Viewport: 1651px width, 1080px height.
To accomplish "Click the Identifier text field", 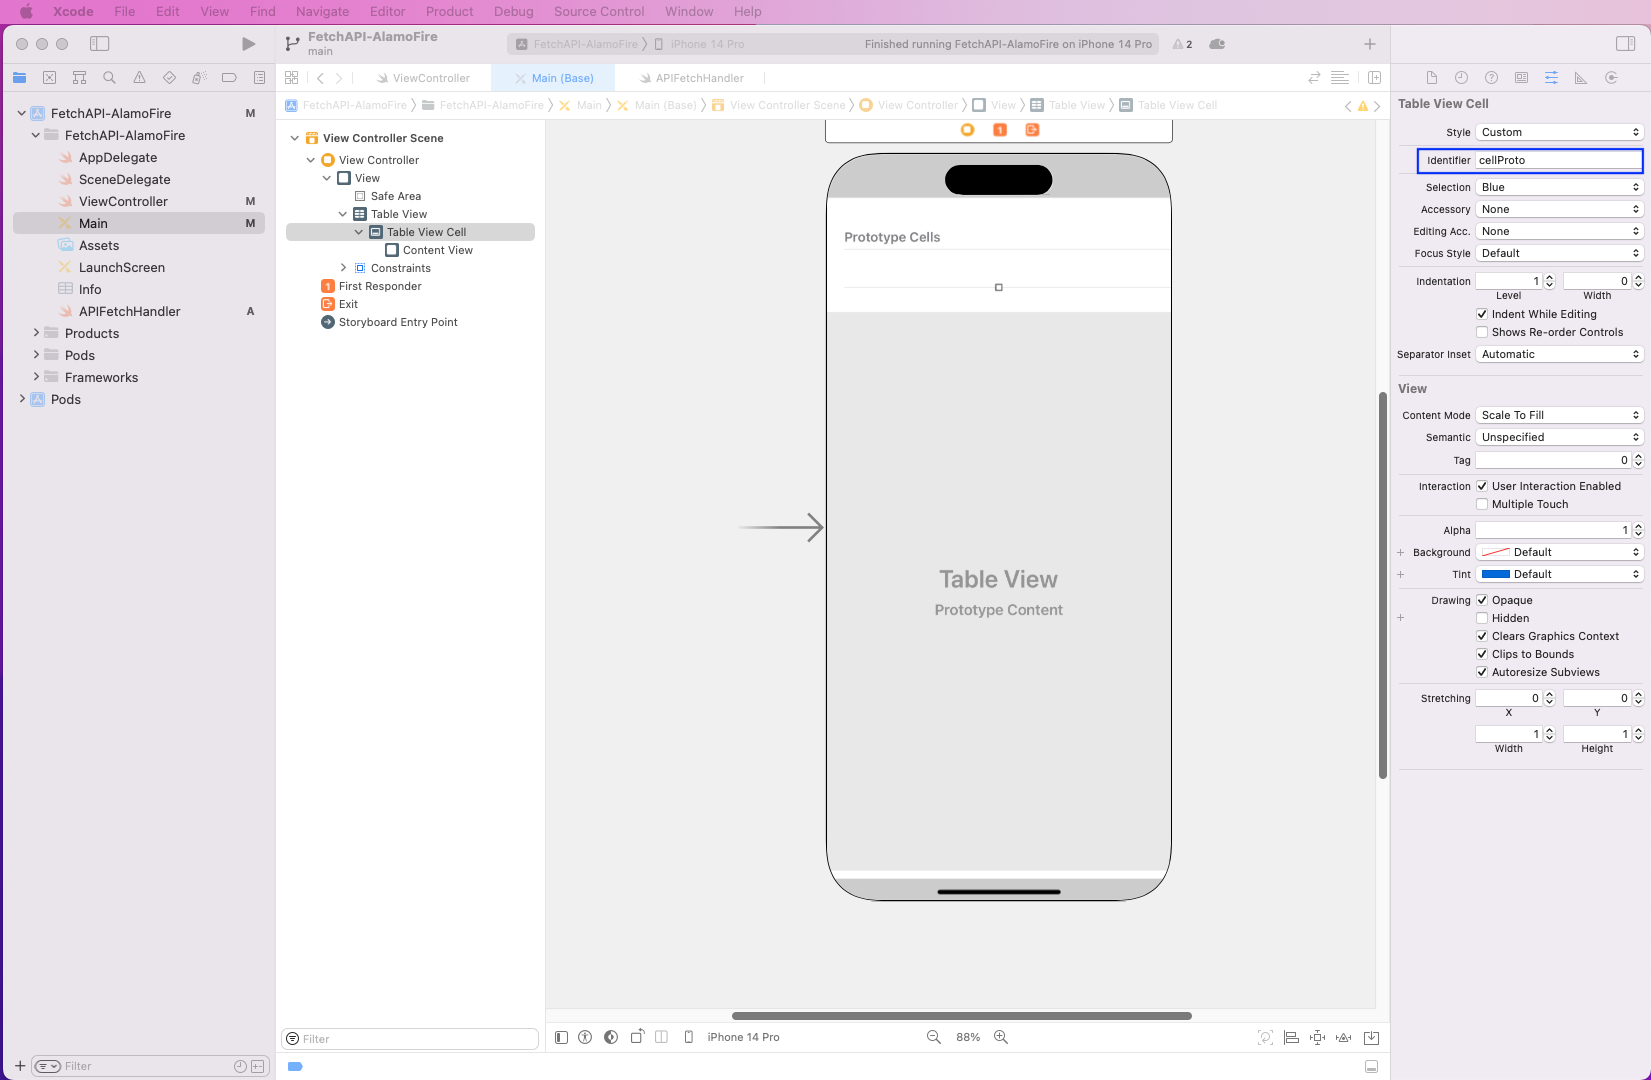I will [1557, 160].
